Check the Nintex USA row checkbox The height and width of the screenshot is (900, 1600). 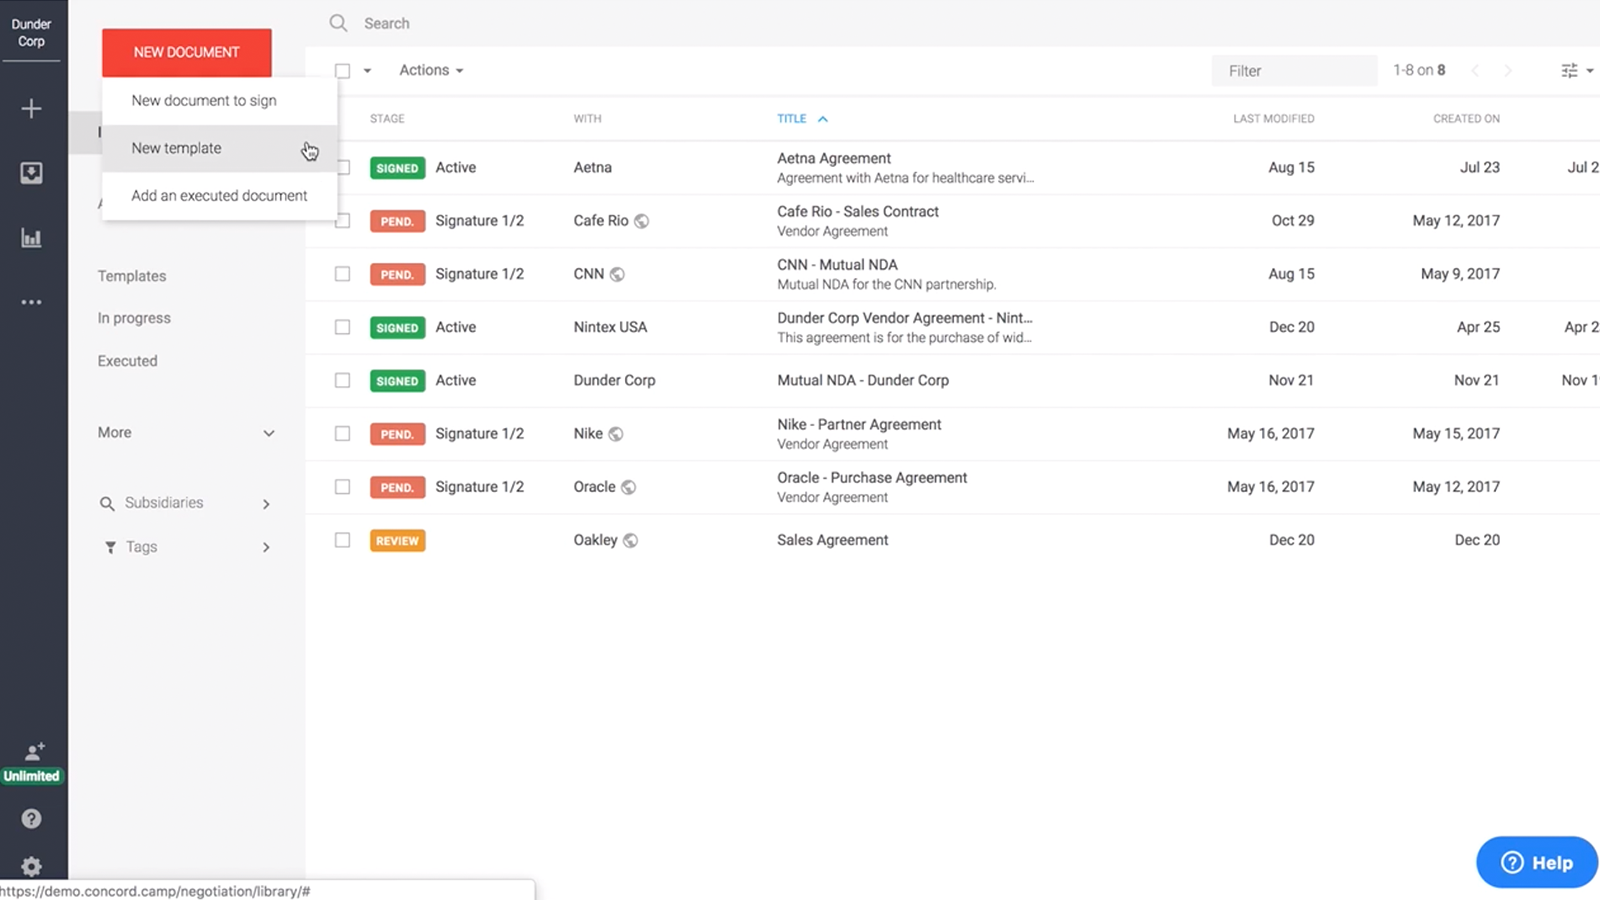(343, 327)
